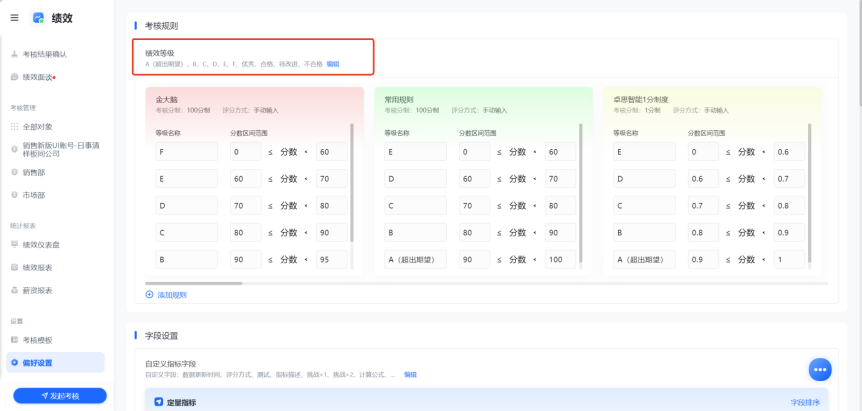Image resolution: width=862 pixels, height=411 pixels.
Task: Click the 定量指标 label text
Action: click(x=181, y=403)
